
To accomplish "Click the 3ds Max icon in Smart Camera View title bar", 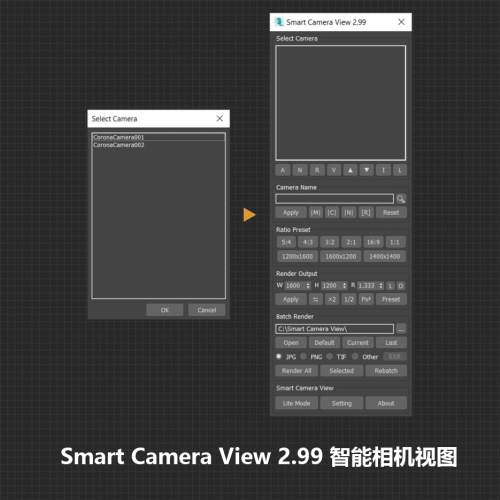I will (279, 22).
